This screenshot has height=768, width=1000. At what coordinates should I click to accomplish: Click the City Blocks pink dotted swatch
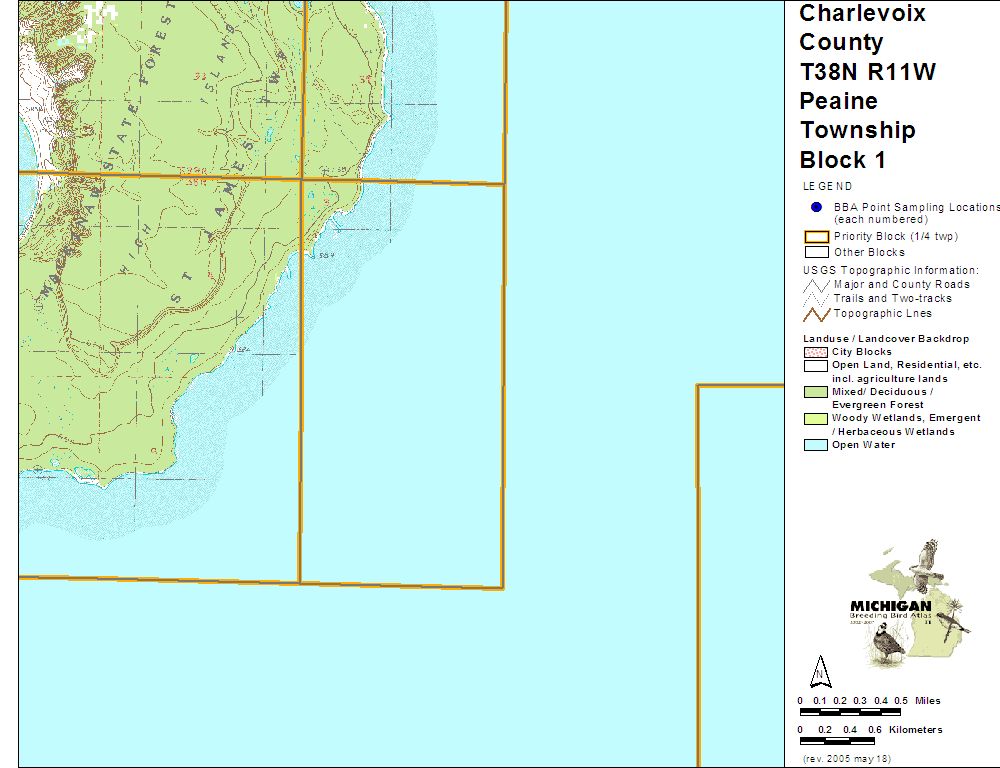[816, 352]
